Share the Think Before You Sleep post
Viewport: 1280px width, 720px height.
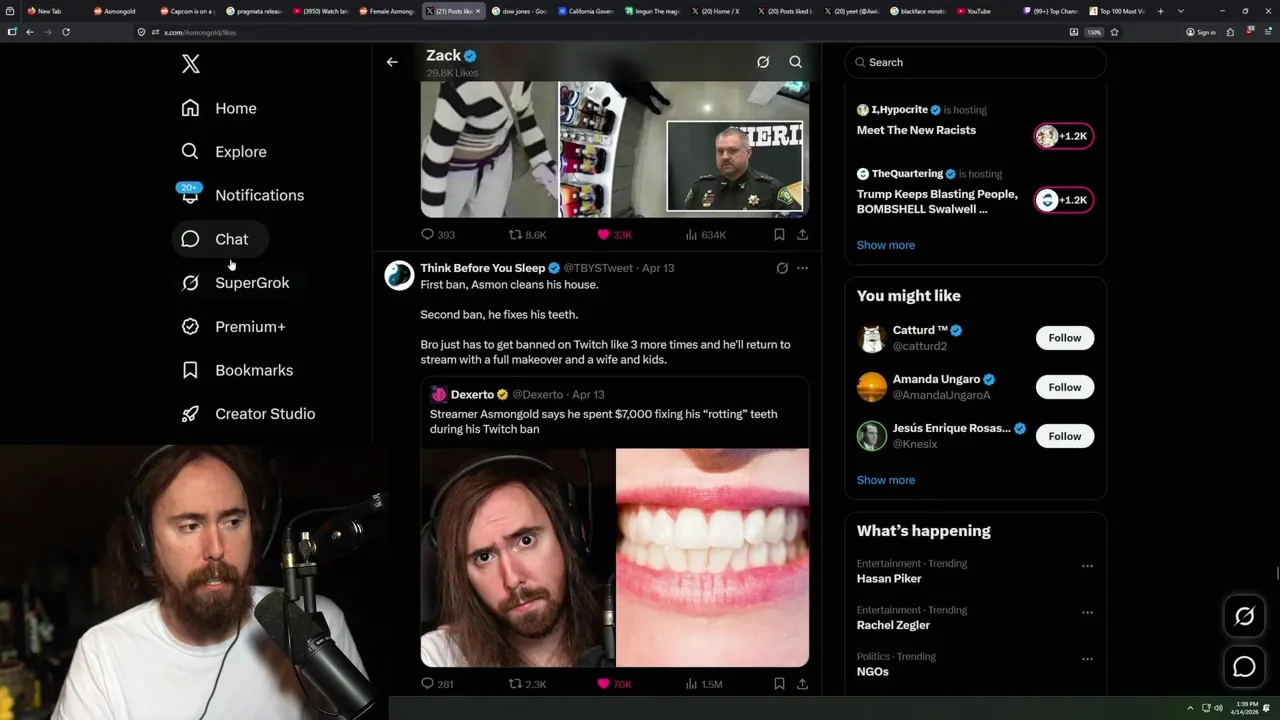[x=802, y=684]
